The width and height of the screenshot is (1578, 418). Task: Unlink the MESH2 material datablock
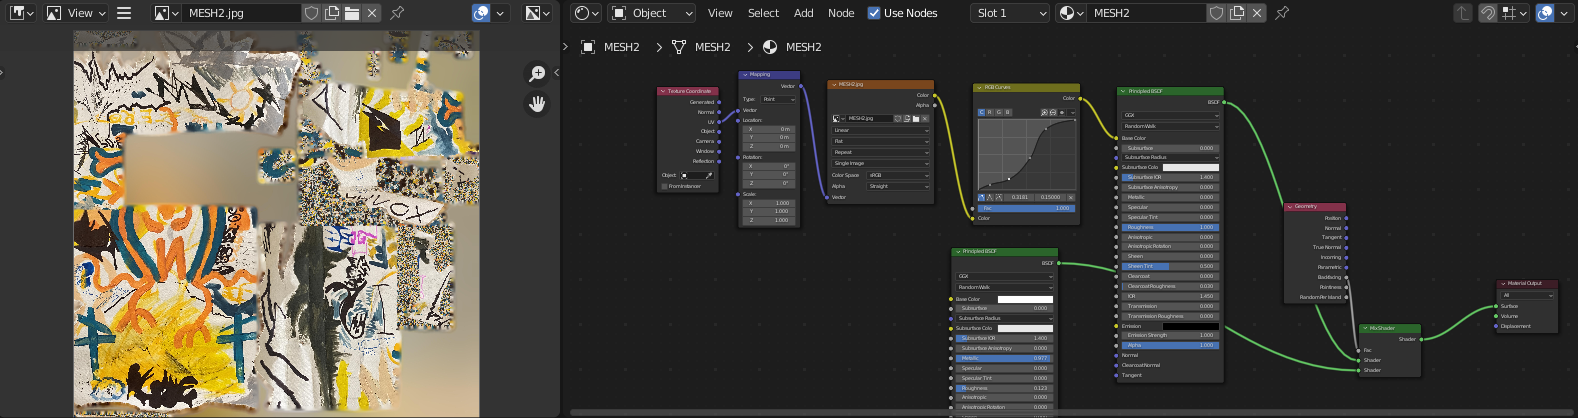pos(1257,13)
